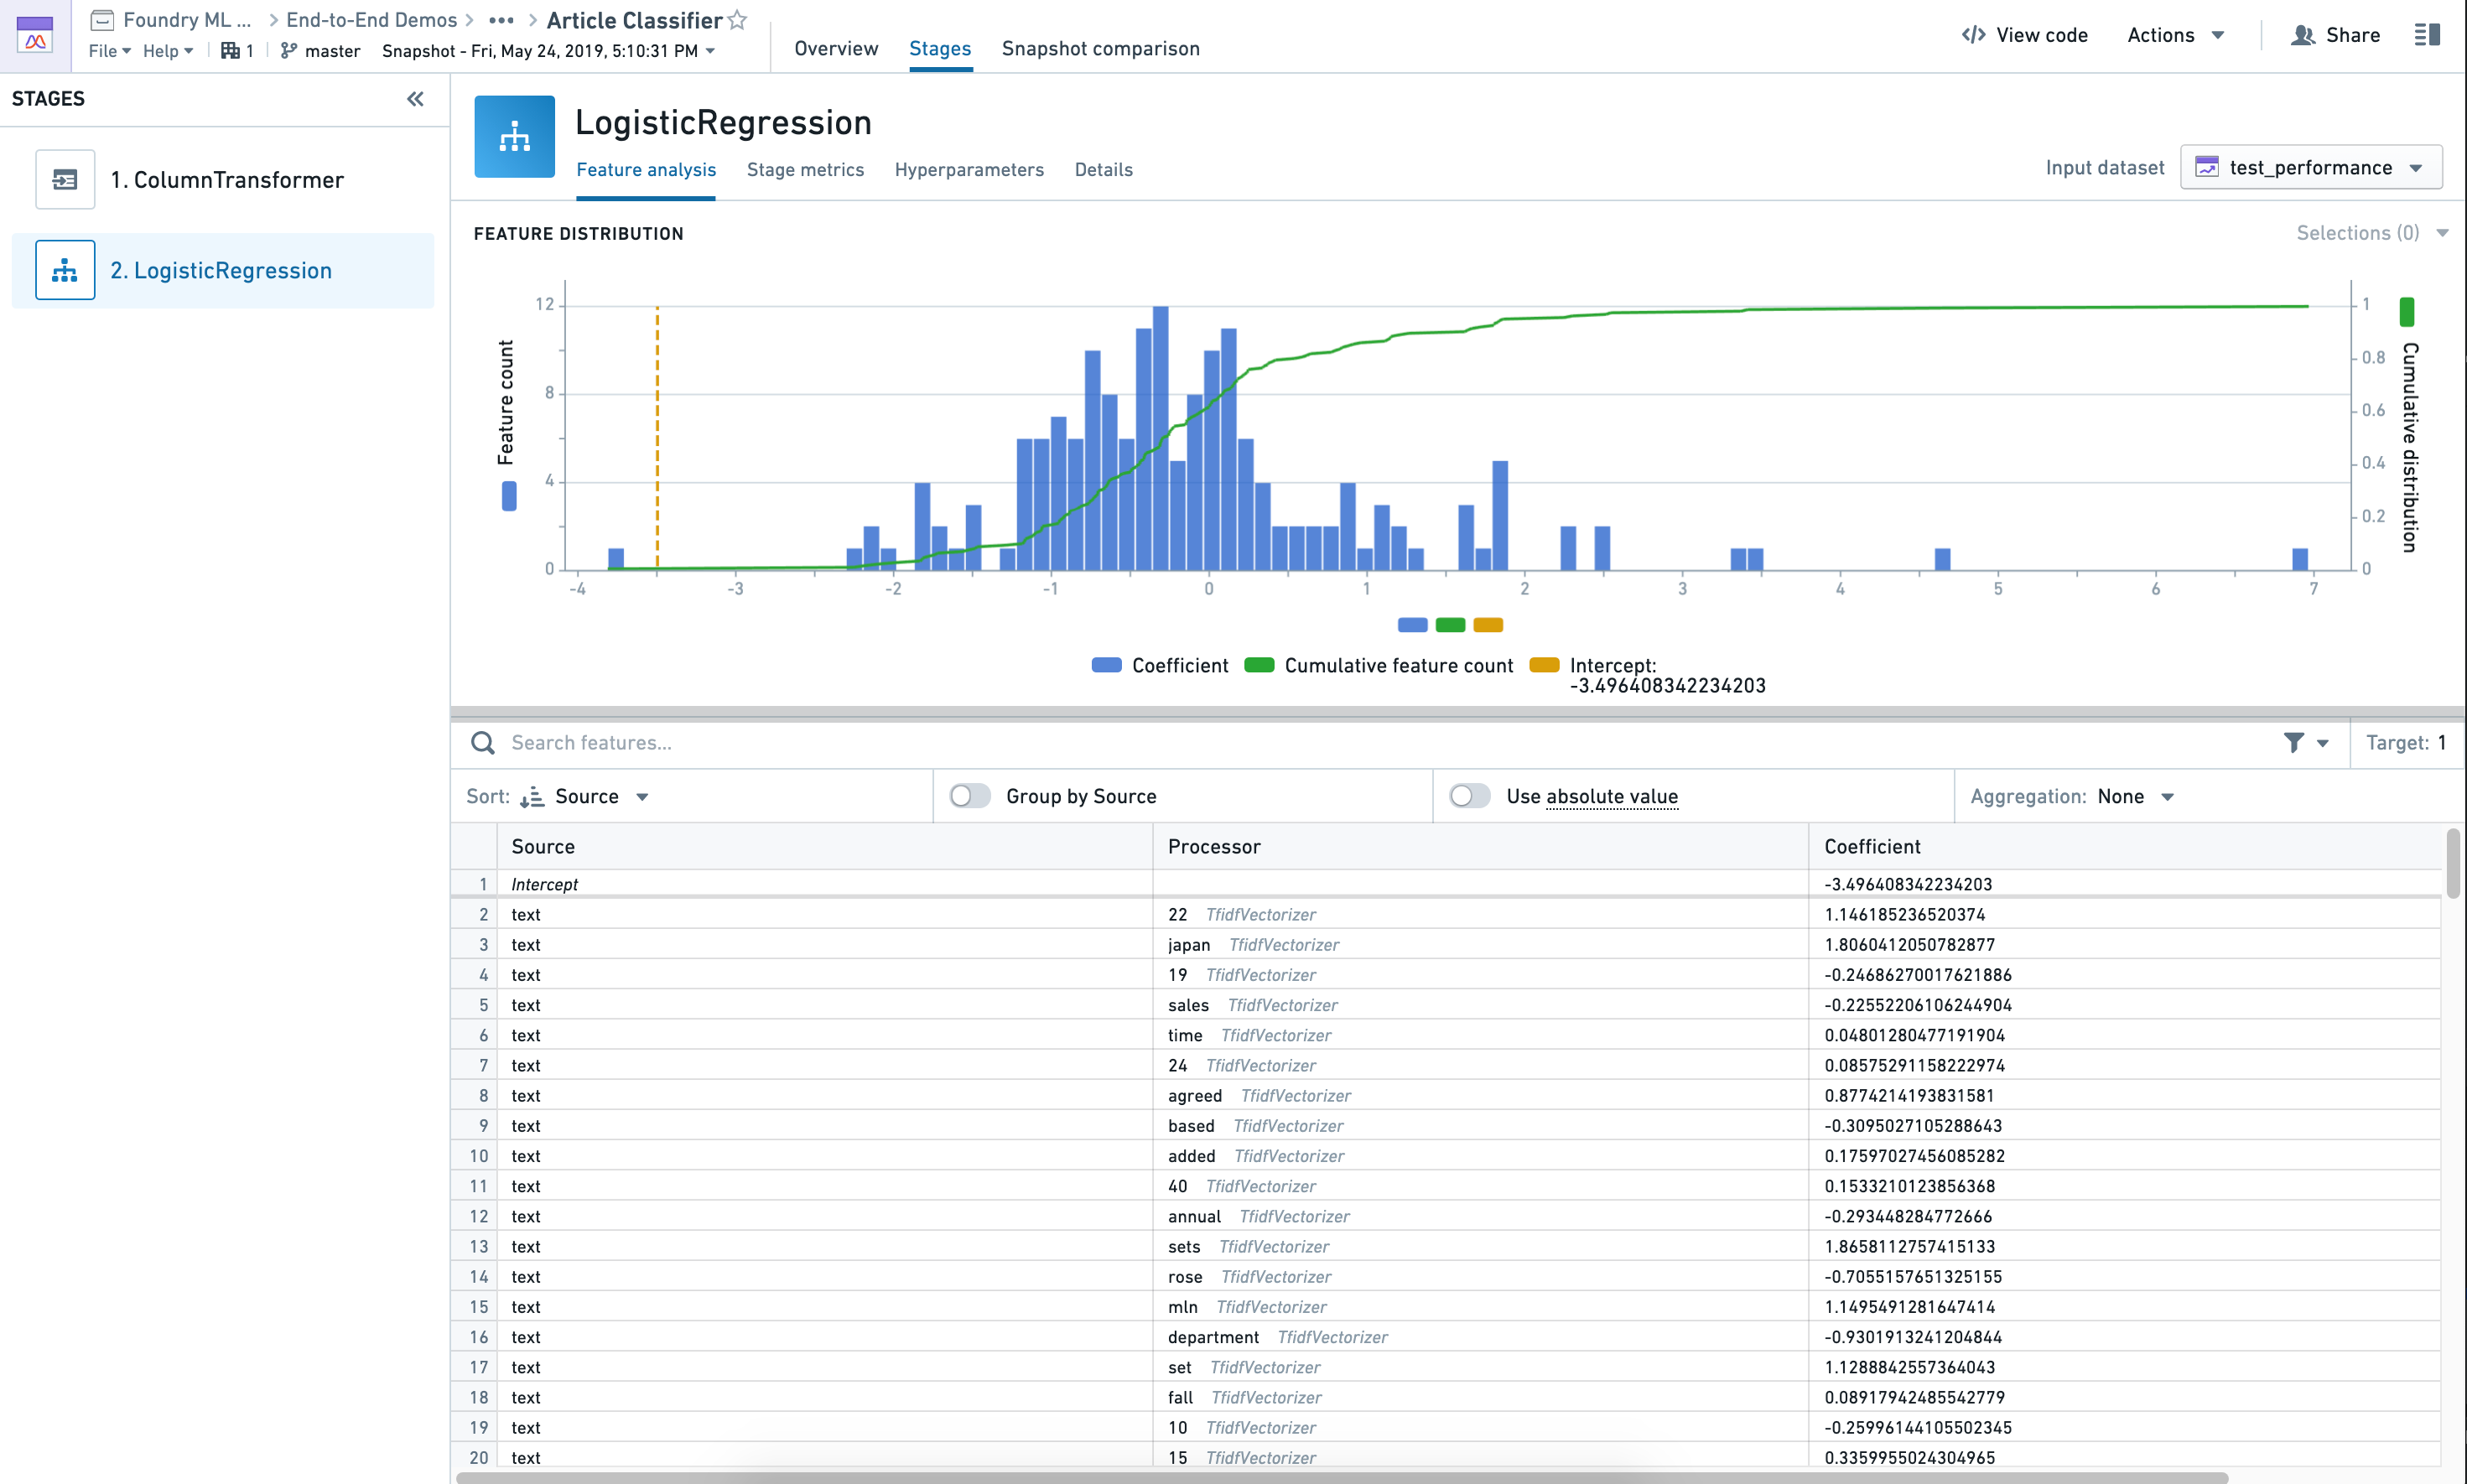Open the filter funnel icon
This screenshot has height=1484, width=2467.
tap(2293, 743)
